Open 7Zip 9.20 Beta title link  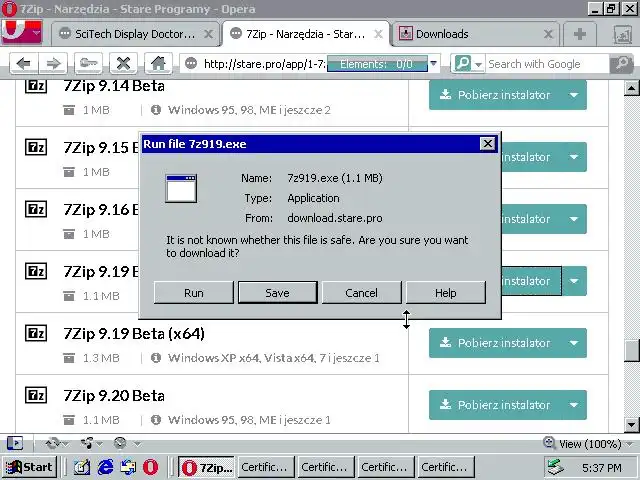click(114, 396)
